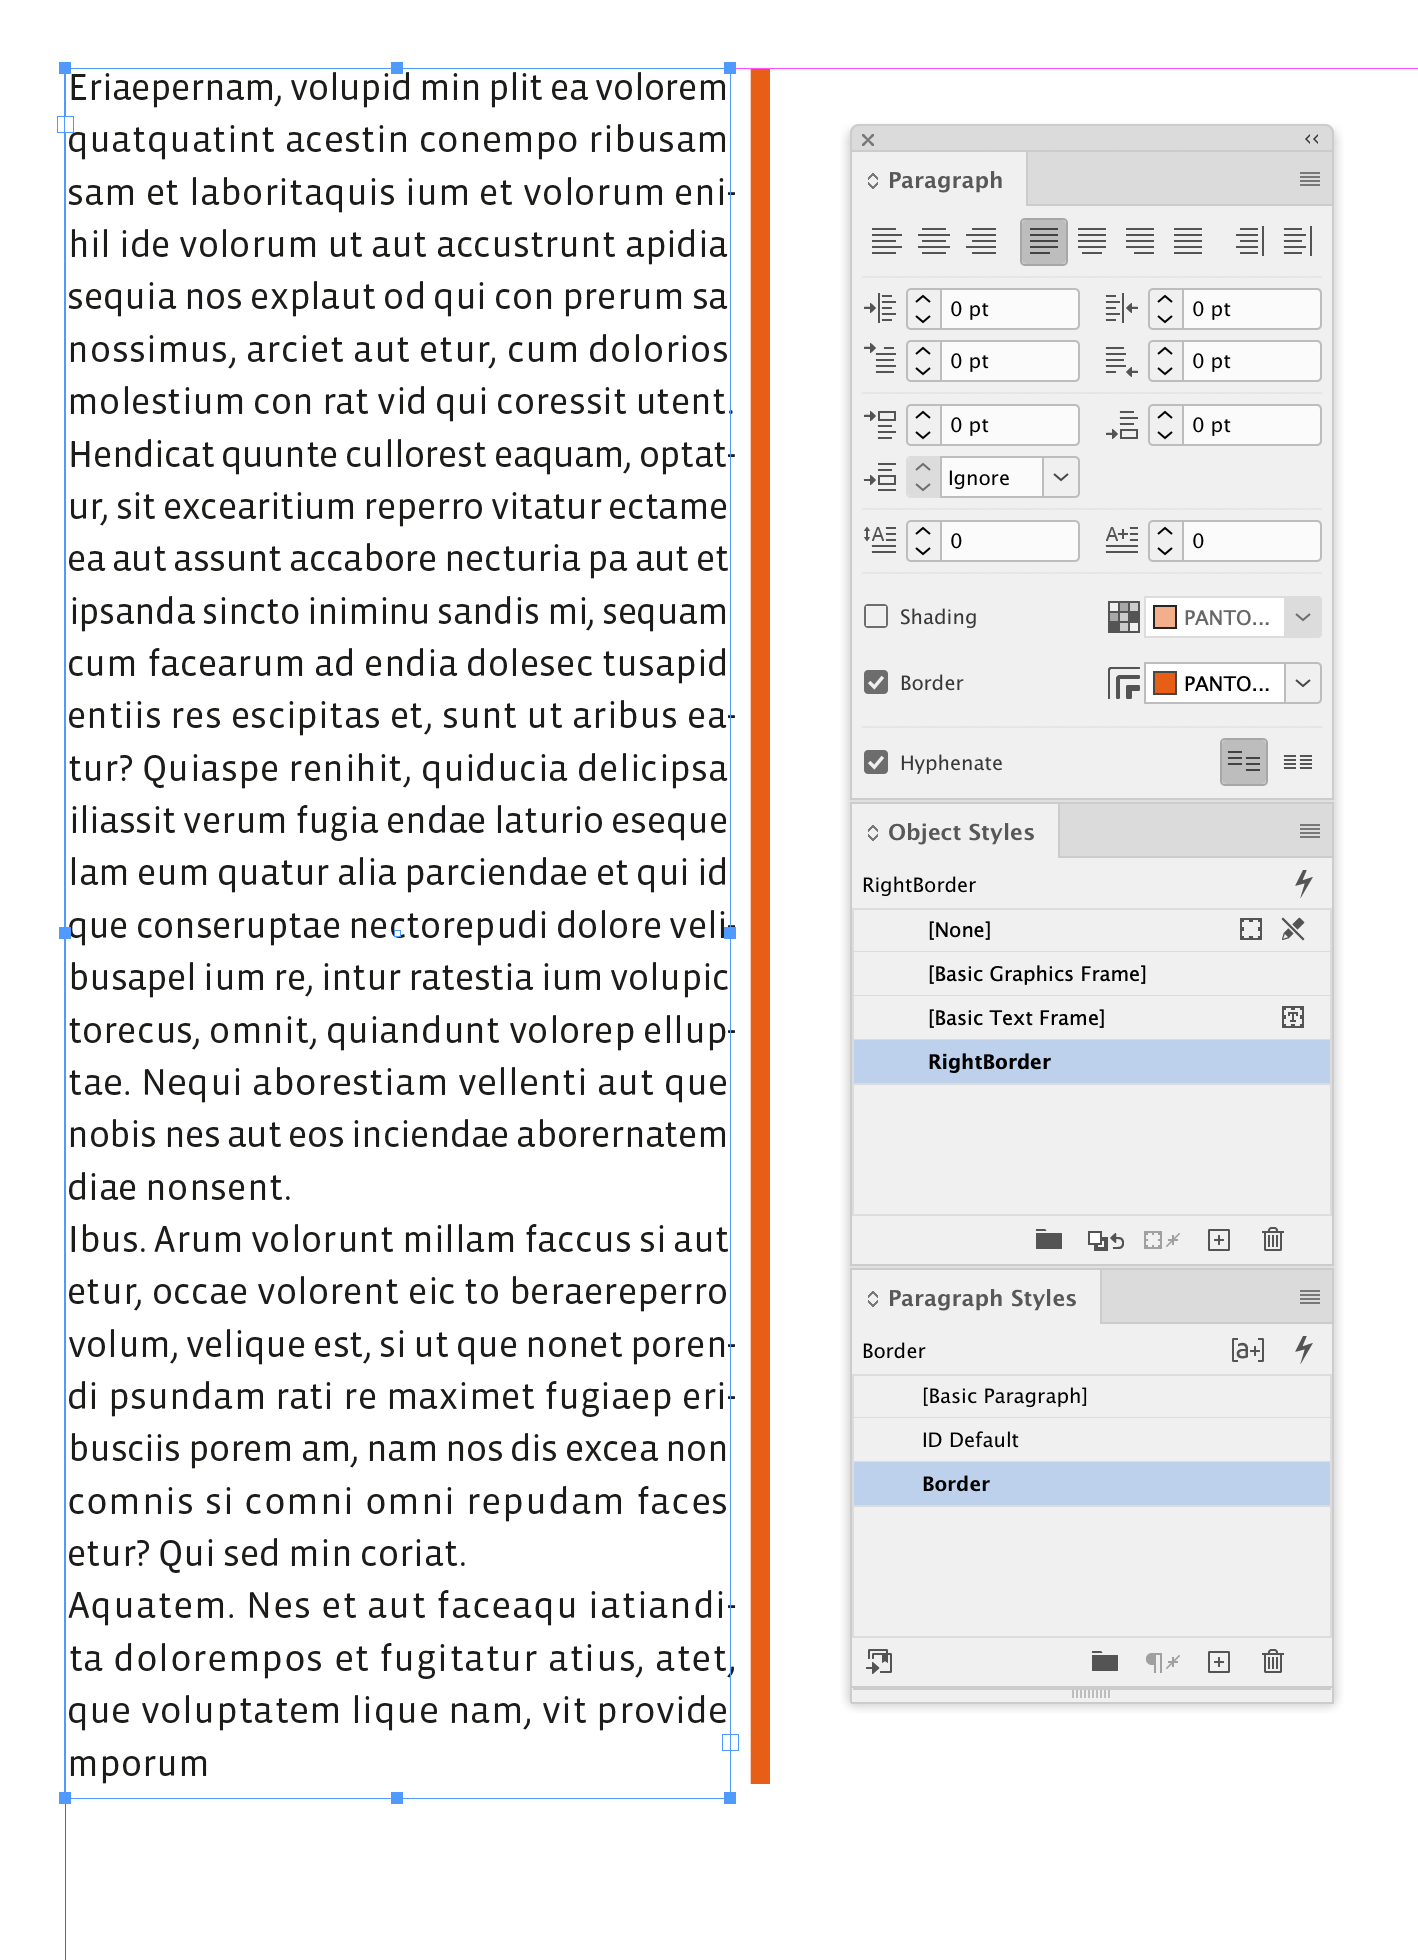Viewport: 1418px width, 1960px height.
Task: Open the Ignore dropdown menu
Action: (1060, 477)
